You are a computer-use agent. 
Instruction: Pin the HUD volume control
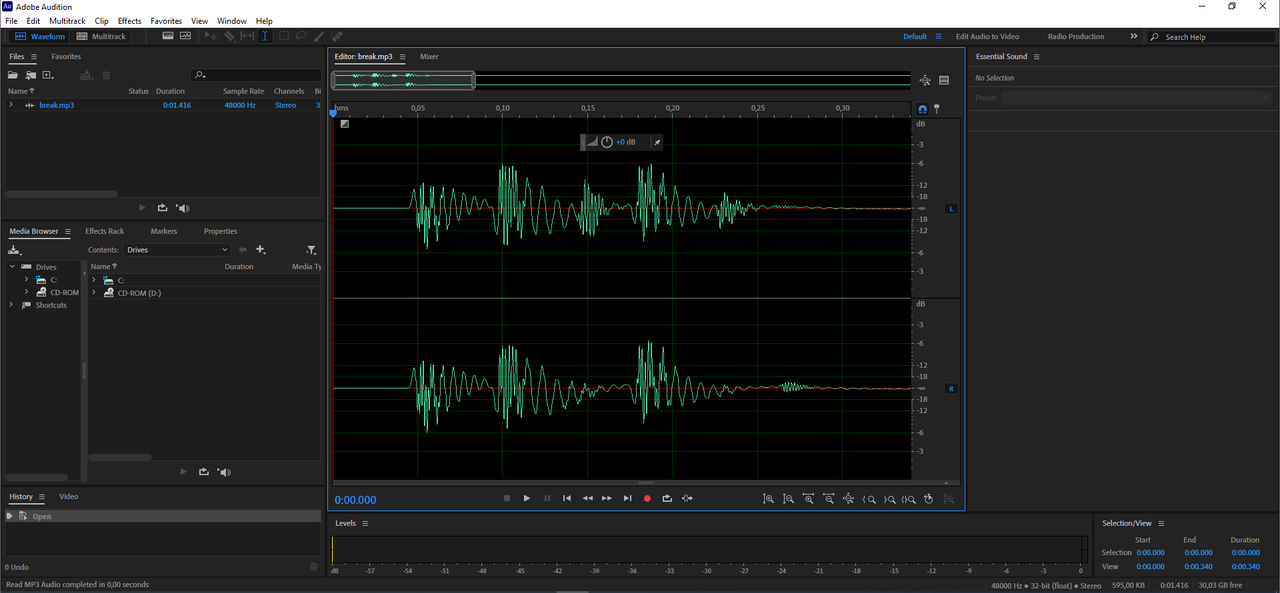657,142
